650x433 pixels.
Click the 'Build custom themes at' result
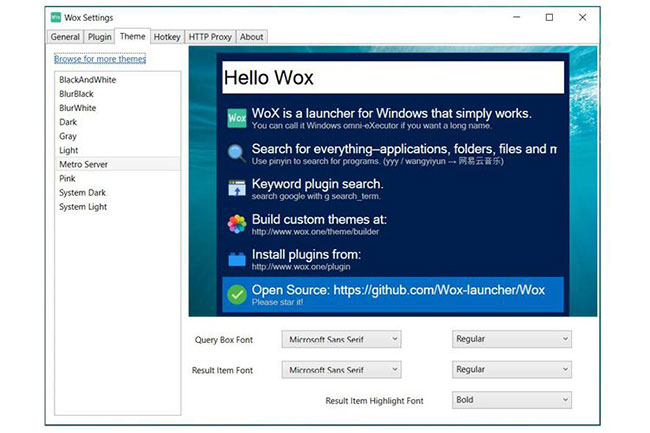(393, 224)
